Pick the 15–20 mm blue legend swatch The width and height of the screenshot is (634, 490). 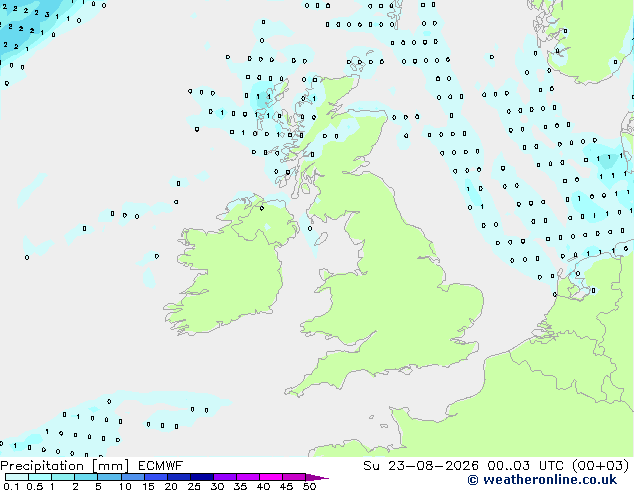156,477
